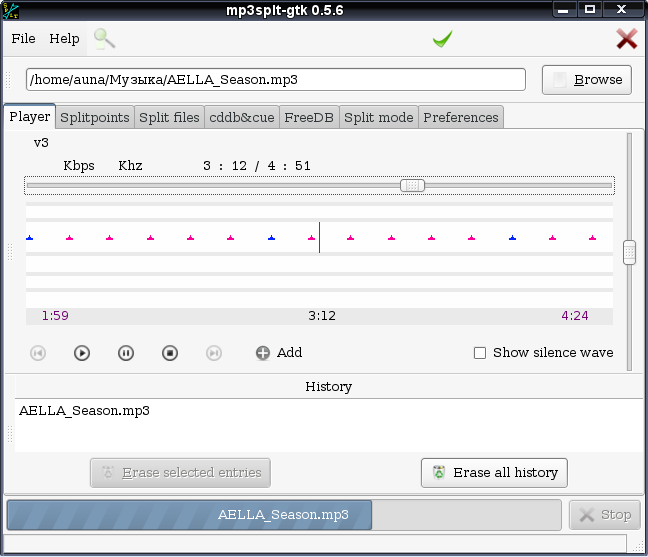Click the Play button in player controls

point(82,353)
